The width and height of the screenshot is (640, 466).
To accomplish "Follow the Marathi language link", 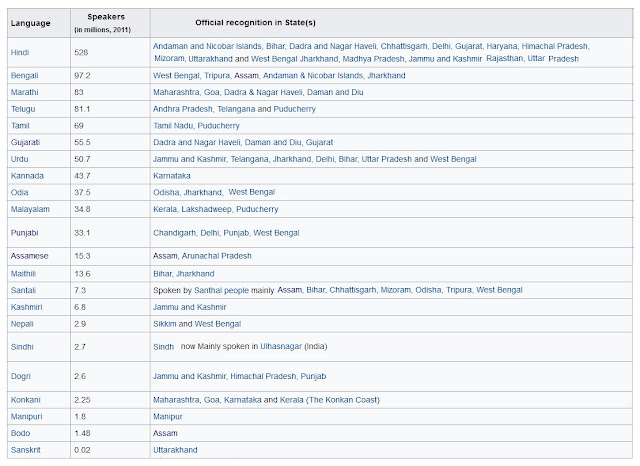I will pyautogui.click(x=24, y=93).
